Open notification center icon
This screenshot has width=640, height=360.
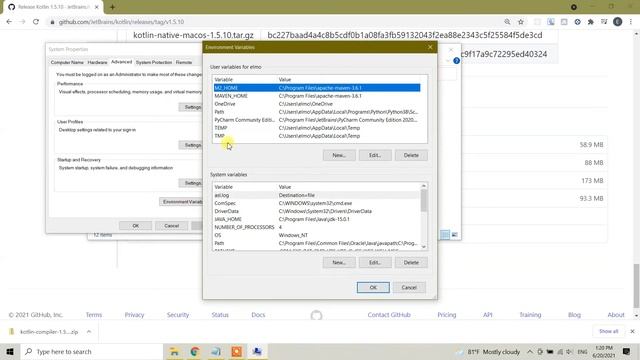[x=627, y=351]
